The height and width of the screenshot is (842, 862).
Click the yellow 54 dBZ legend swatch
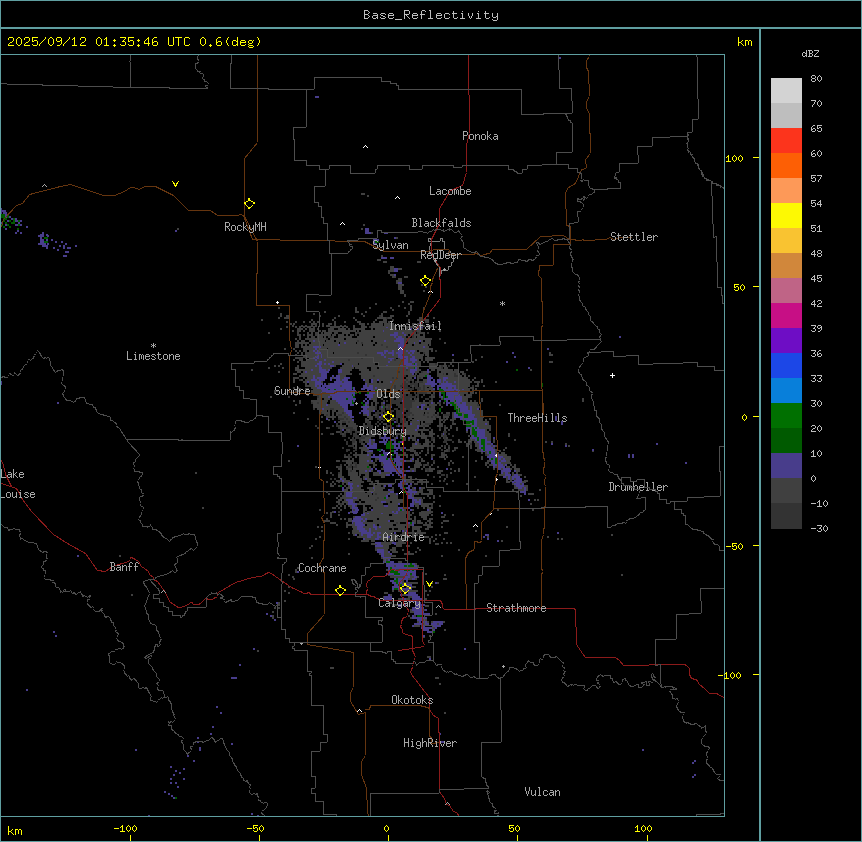click(x=786, y=215)
